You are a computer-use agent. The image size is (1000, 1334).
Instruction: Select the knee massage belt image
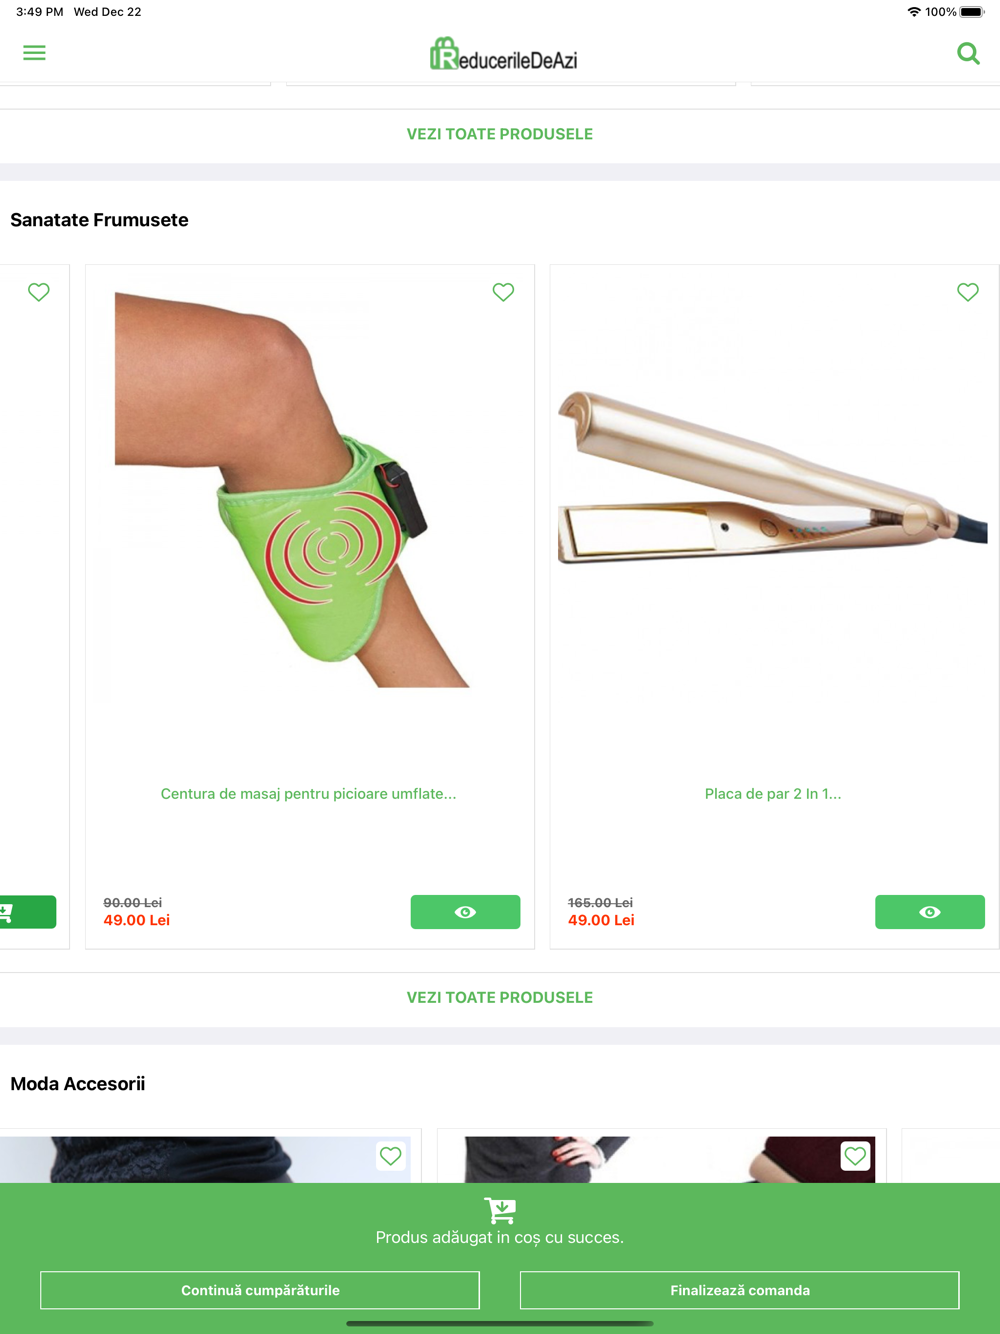(x=292, y=489)
